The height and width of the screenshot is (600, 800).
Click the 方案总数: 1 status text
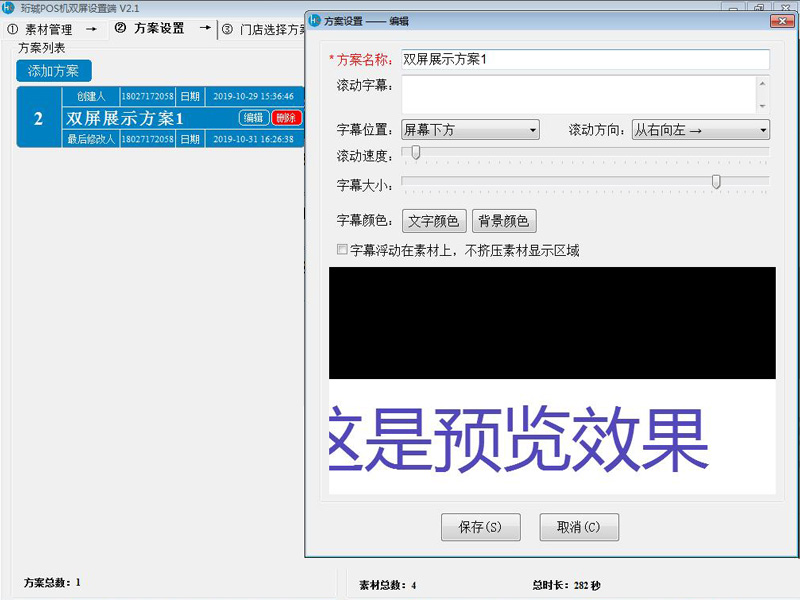53,582
